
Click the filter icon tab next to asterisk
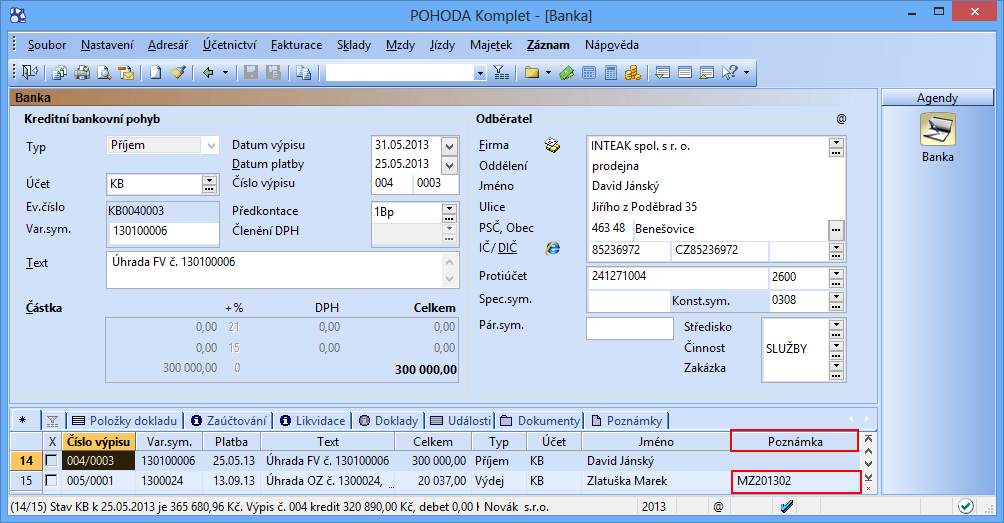53,421
